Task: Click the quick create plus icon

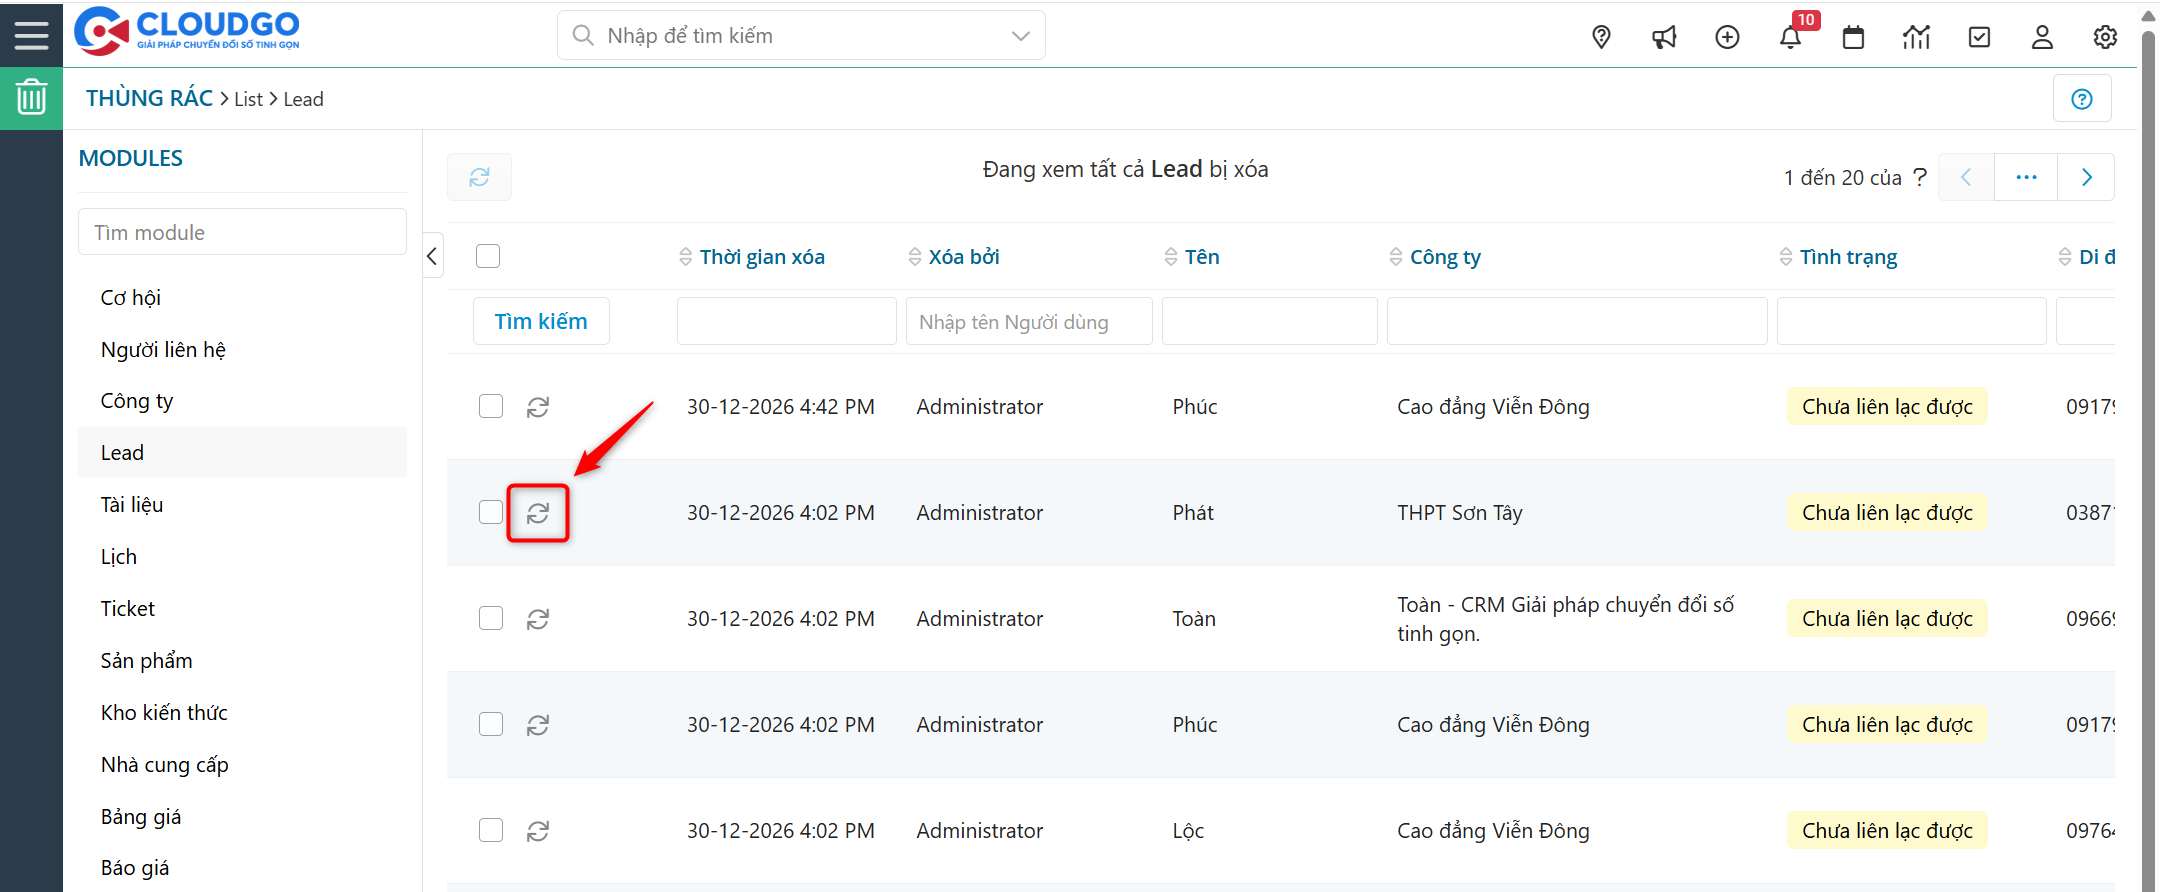Action: (1727, 38)
